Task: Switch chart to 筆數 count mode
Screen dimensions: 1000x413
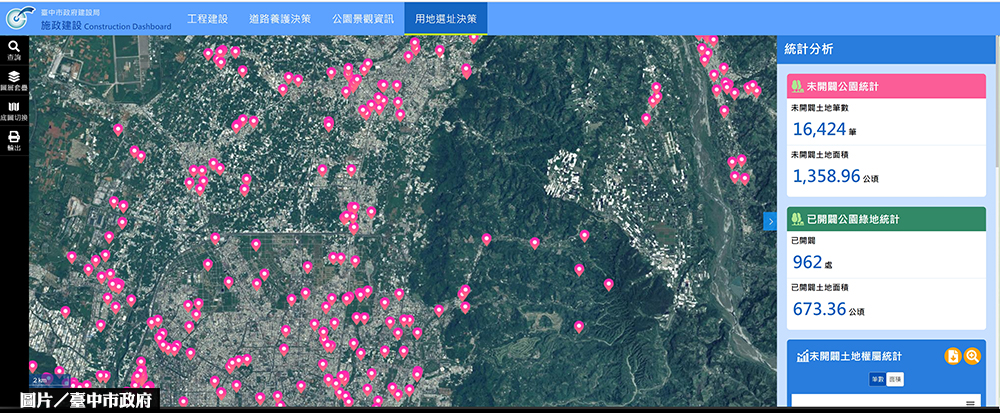Action: tap(877, 379)
